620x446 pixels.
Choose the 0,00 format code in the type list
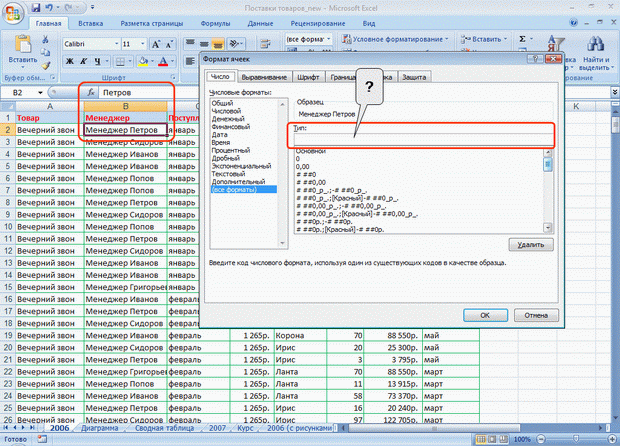(x=302, y=166)
